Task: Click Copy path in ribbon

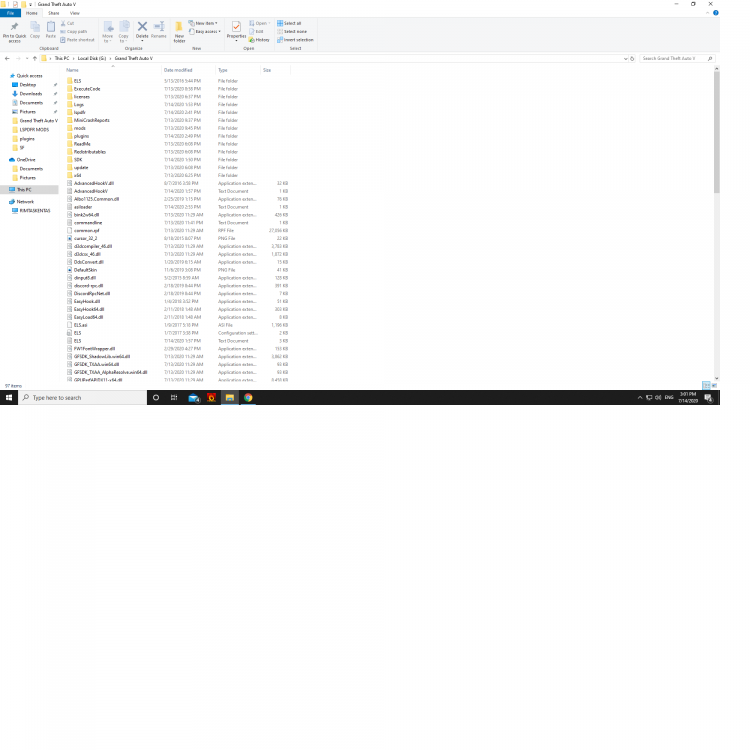Action: 74,32
